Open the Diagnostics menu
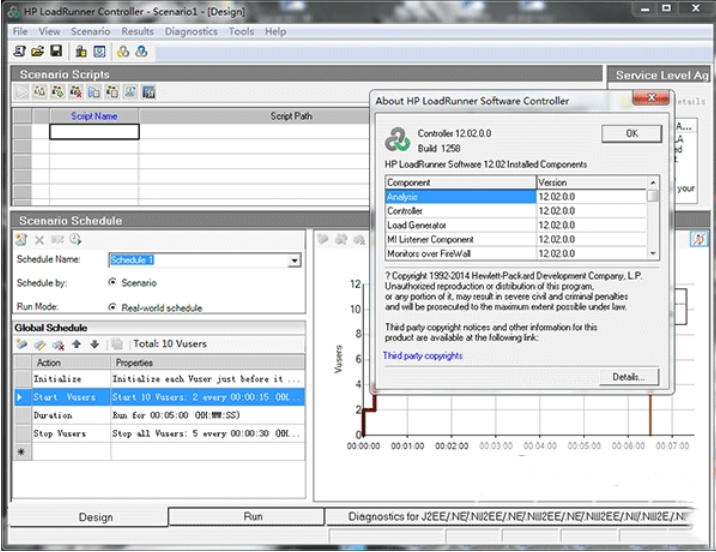The height and width of the screenshot is (552, 716). click(190, 31)
